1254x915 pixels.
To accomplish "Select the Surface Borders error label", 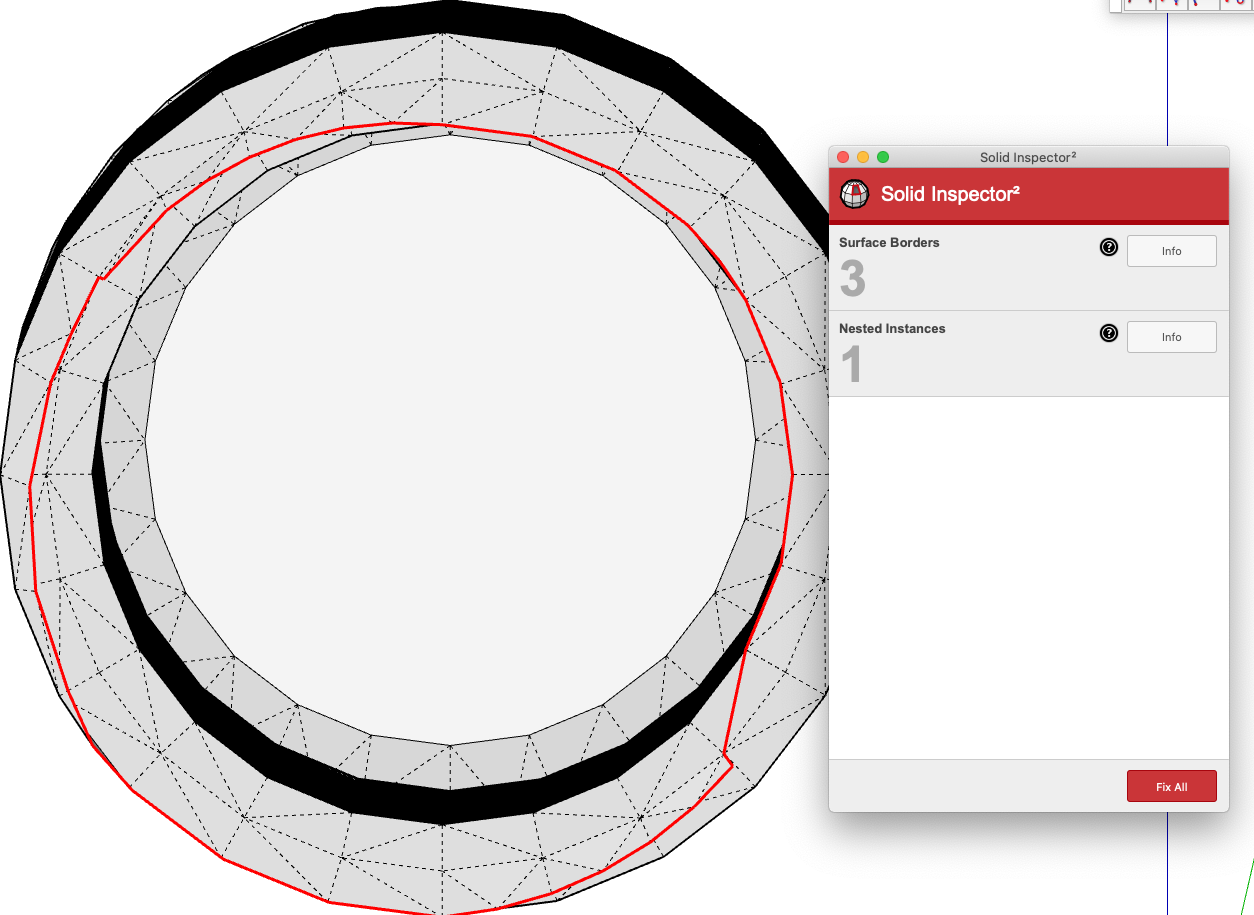I will pyautogui.click(x=889, y=242).
